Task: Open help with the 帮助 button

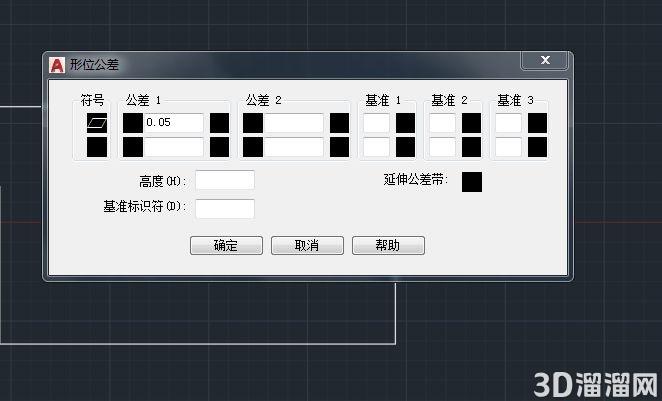Action: [x=388, y=245]
